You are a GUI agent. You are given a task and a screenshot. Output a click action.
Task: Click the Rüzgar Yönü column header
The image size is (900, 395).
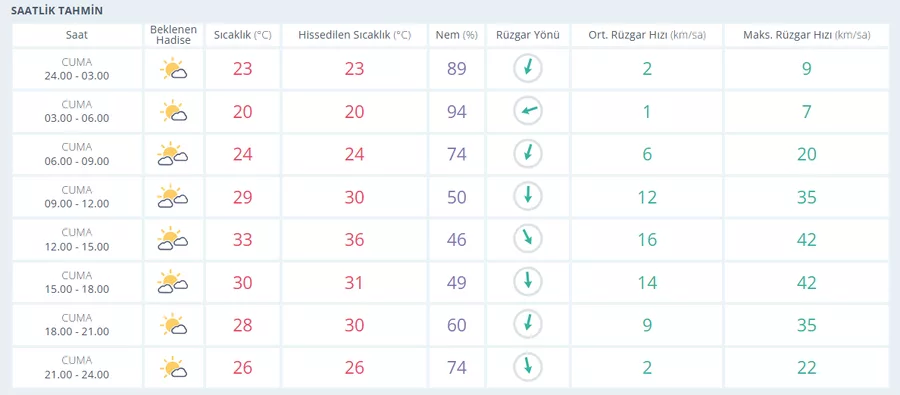tap(527, 35)
